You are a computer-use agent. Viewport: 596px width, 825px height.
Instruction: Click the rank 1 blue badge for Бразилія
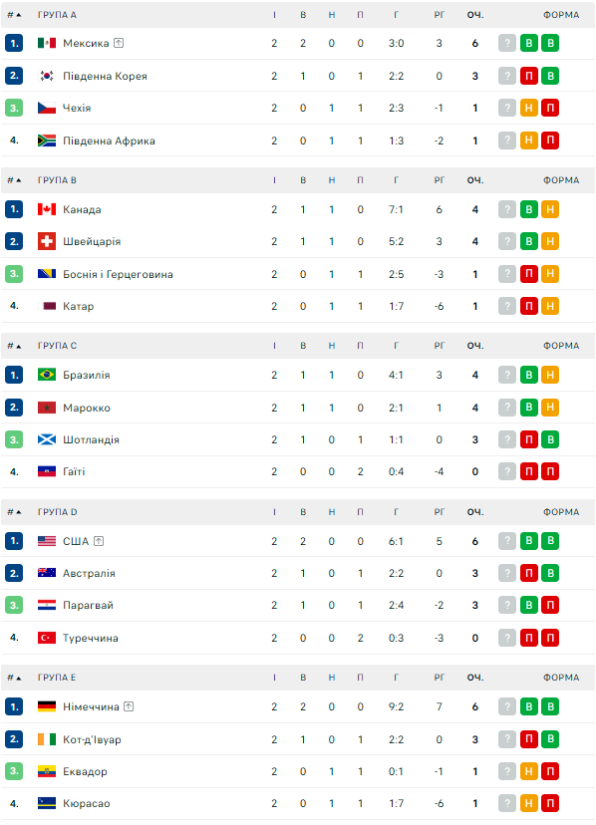point(14,375)
